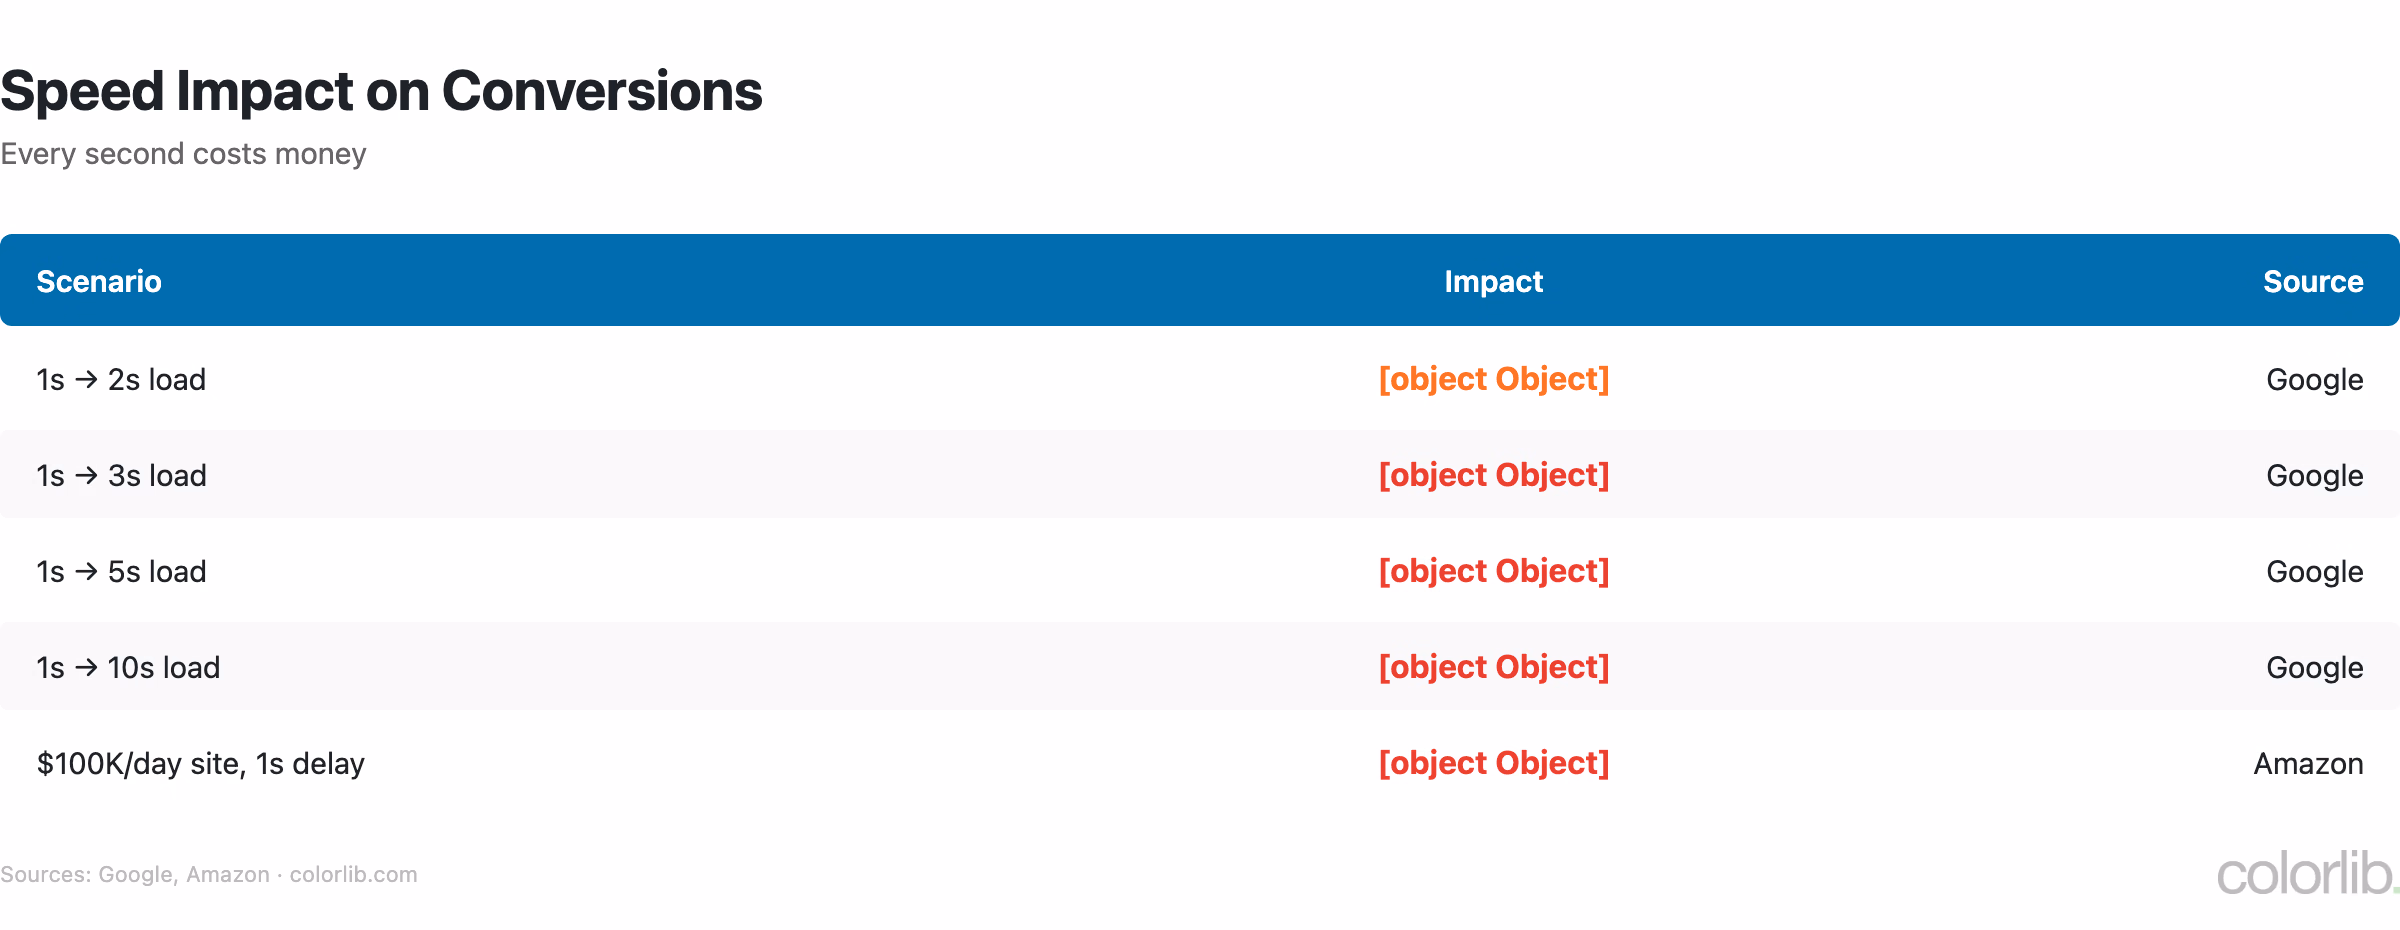The image size is (2400, 930).
Task: Click the "Sources: Google, Amazon · colorlib.com" footer
Action: point(208,875)
